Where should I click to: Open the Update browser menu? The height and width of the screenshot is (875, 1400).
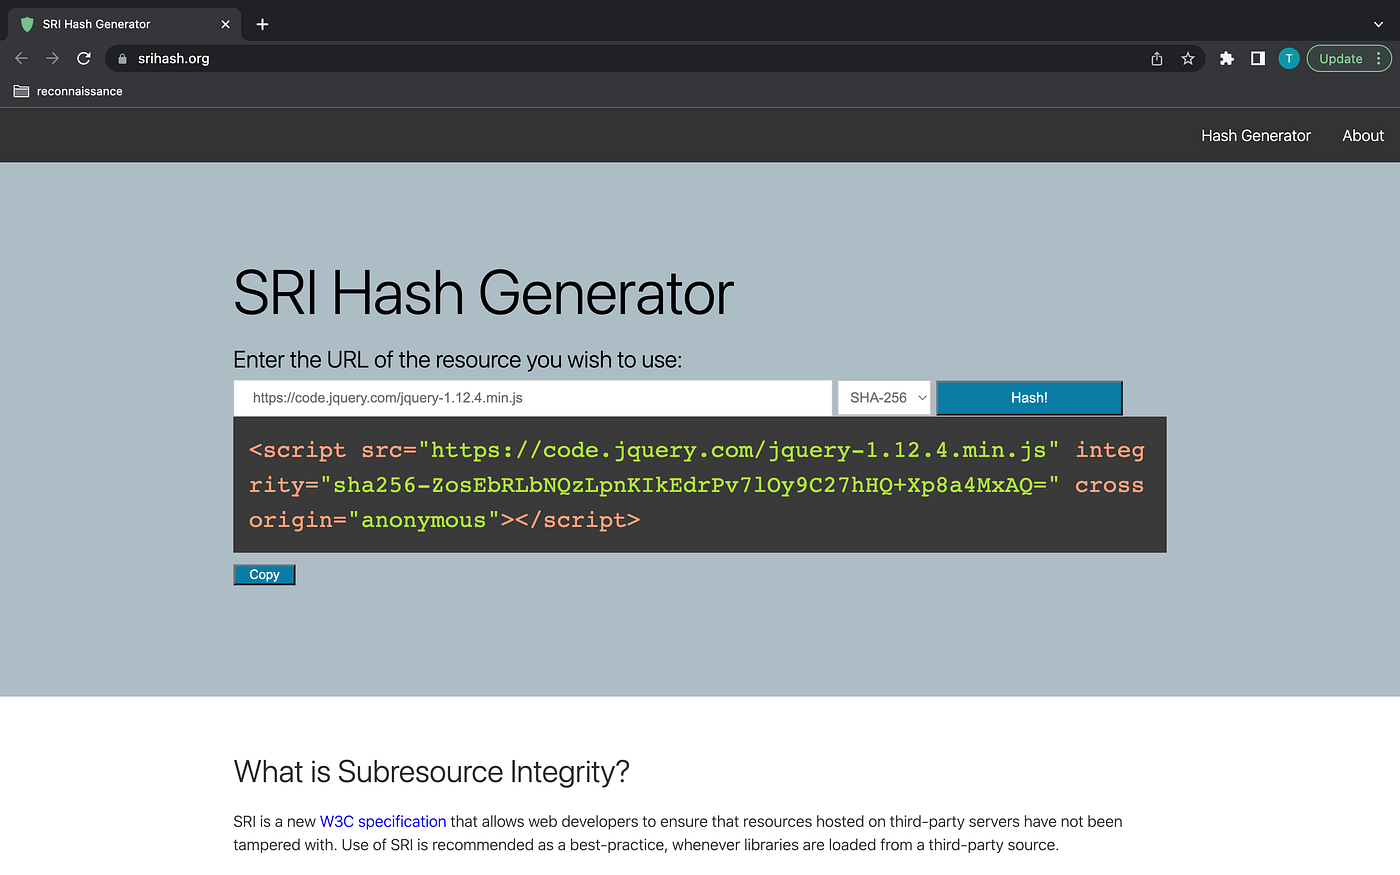click(1349, 59)
